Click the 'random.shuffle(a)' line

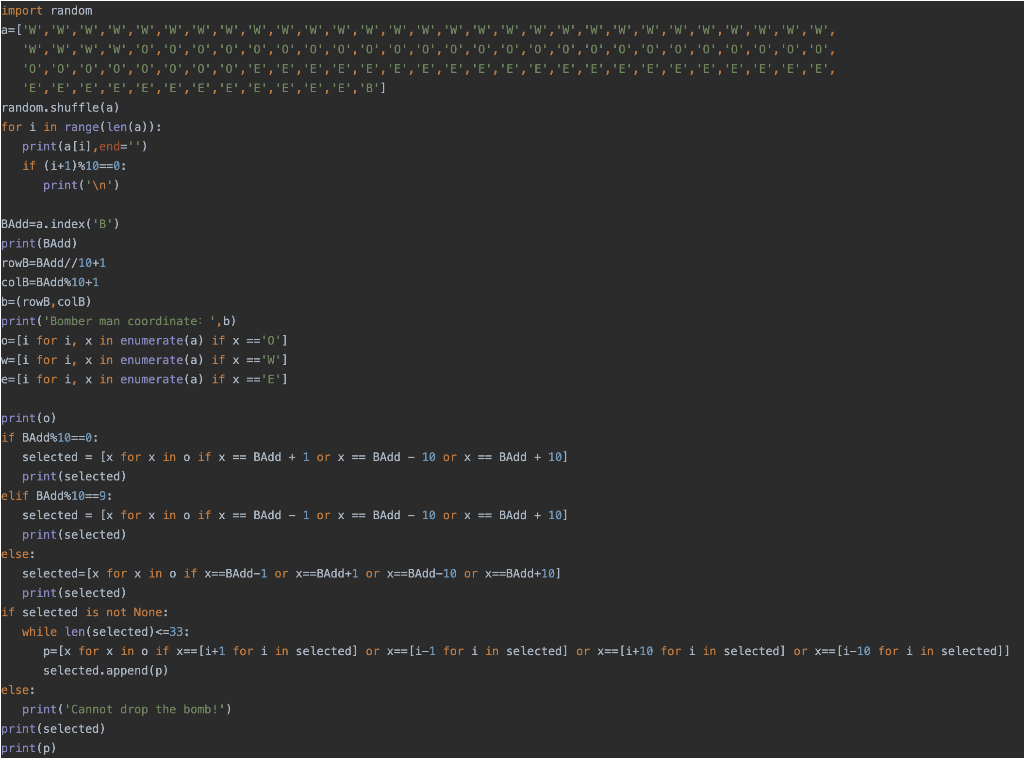[60, 107]
